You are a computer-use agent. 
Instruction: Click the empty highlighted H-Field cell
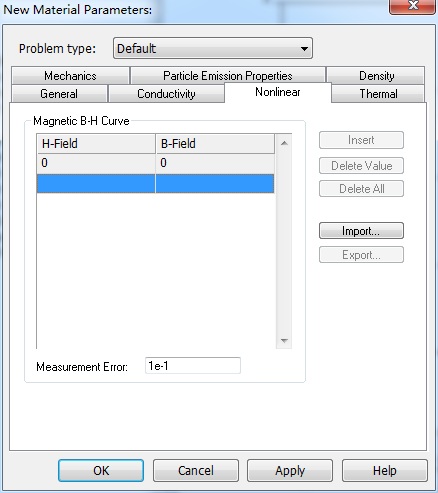96,183
